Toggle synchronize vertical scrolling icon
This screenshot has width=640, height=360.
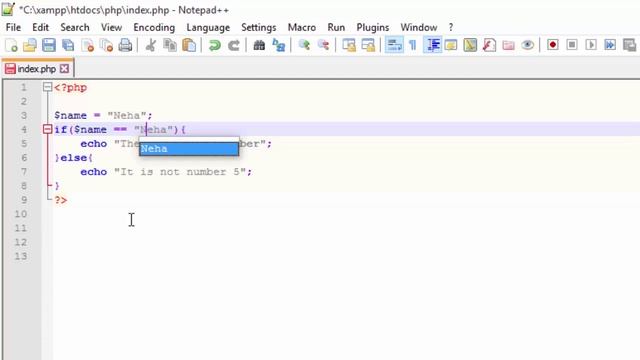[x=349, y=45]
